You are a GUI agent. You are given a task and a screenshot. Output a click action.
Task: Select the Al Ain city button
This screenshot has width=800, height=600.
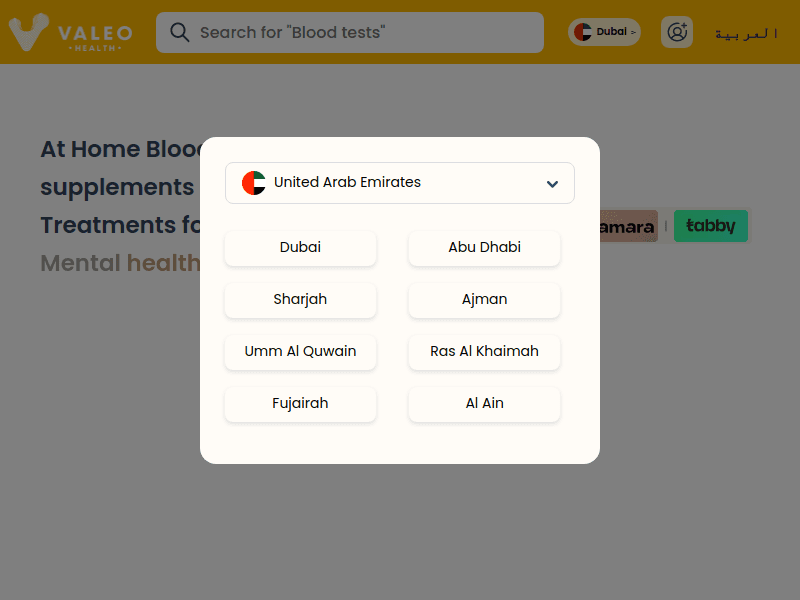[484, 404]
